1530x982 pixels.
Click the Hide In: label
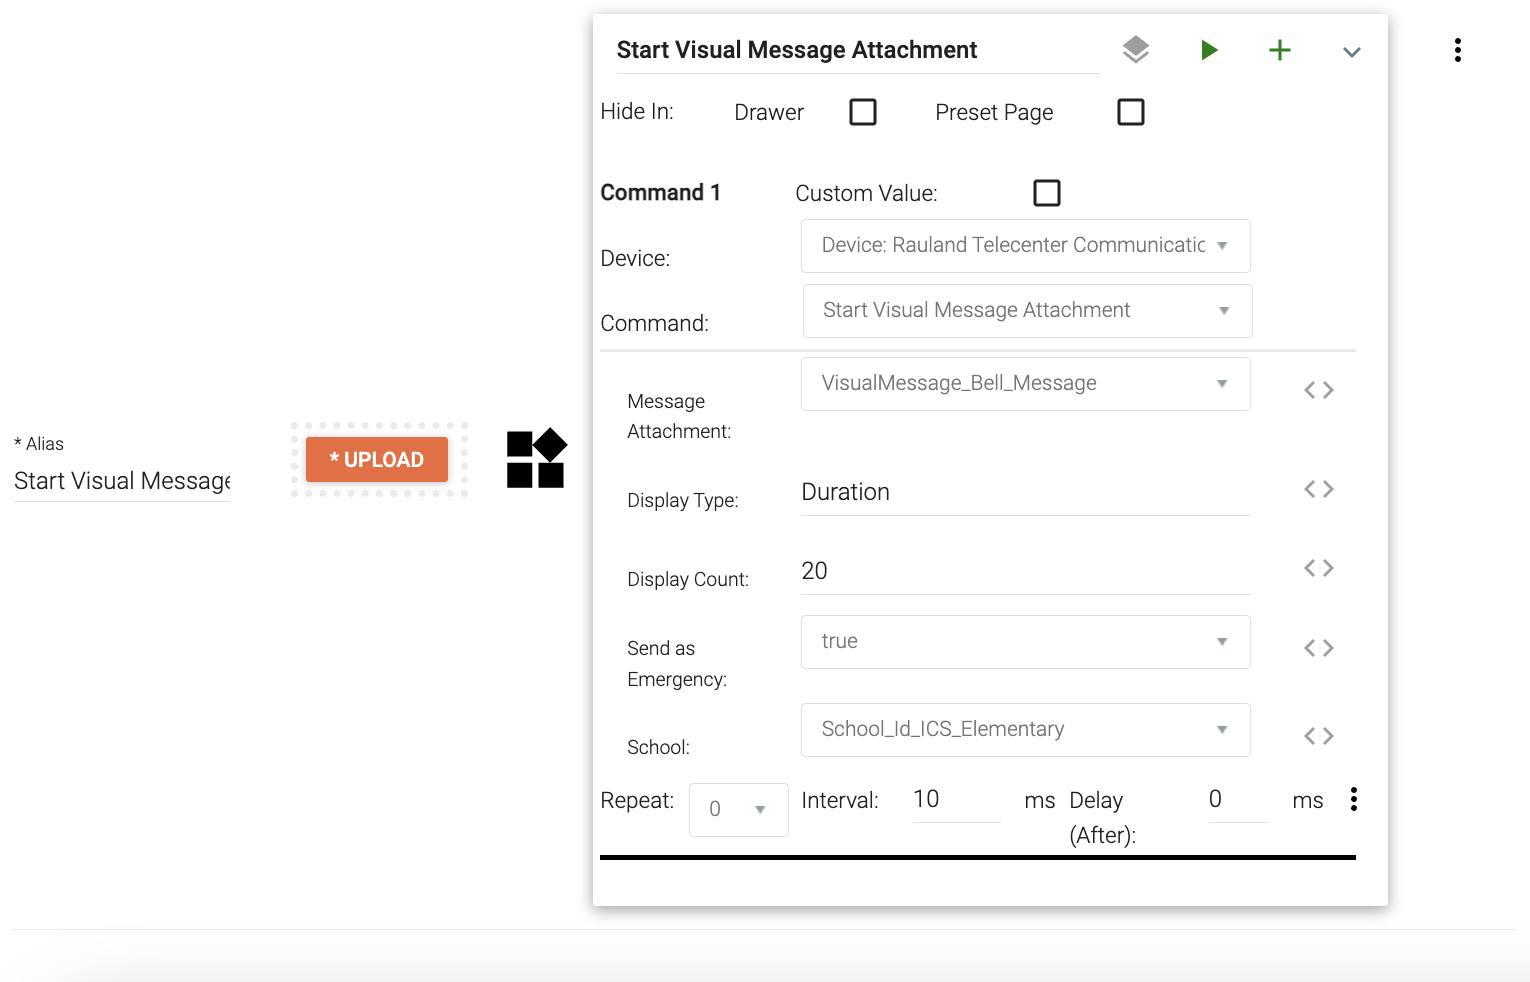pos(637,112)
